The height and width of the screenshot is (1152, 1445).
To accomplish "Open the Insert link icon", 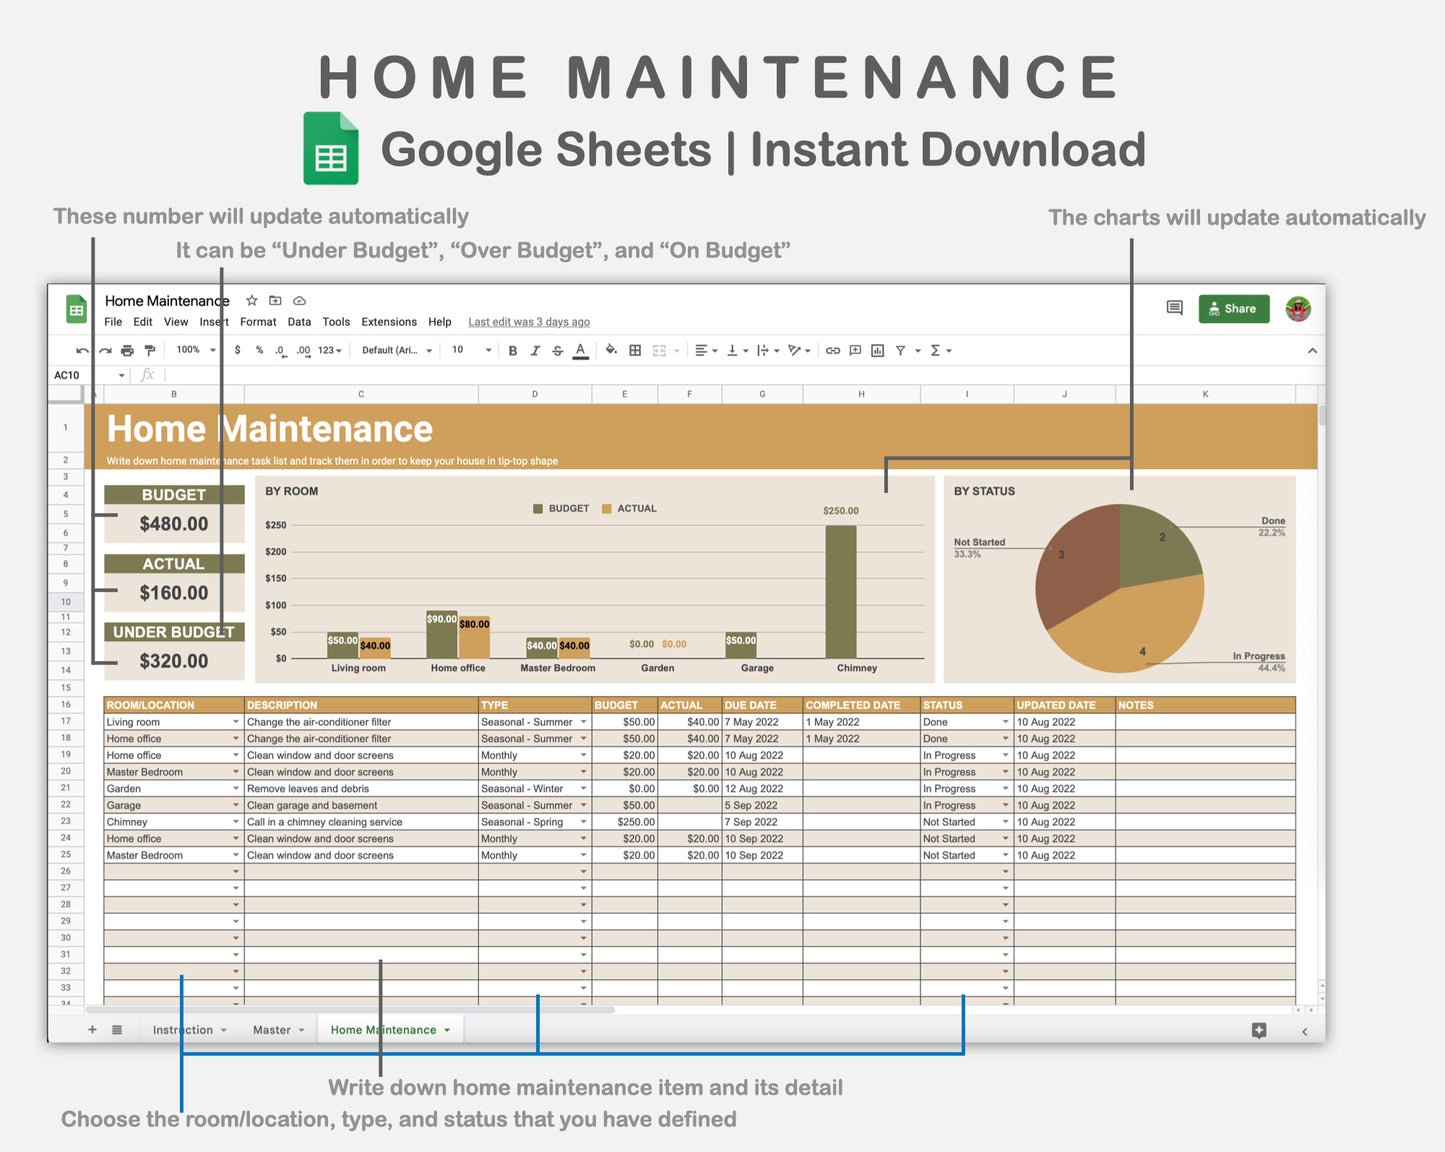I will coord(834,350).
